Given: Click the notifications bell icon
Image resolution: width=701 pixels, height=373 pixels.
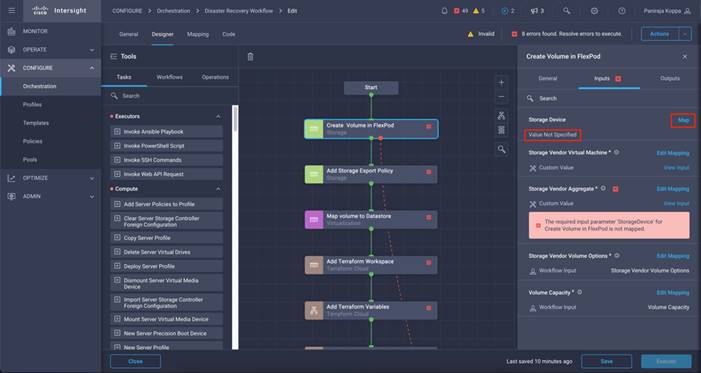Looking at the screenshot, I should (444, 11).
